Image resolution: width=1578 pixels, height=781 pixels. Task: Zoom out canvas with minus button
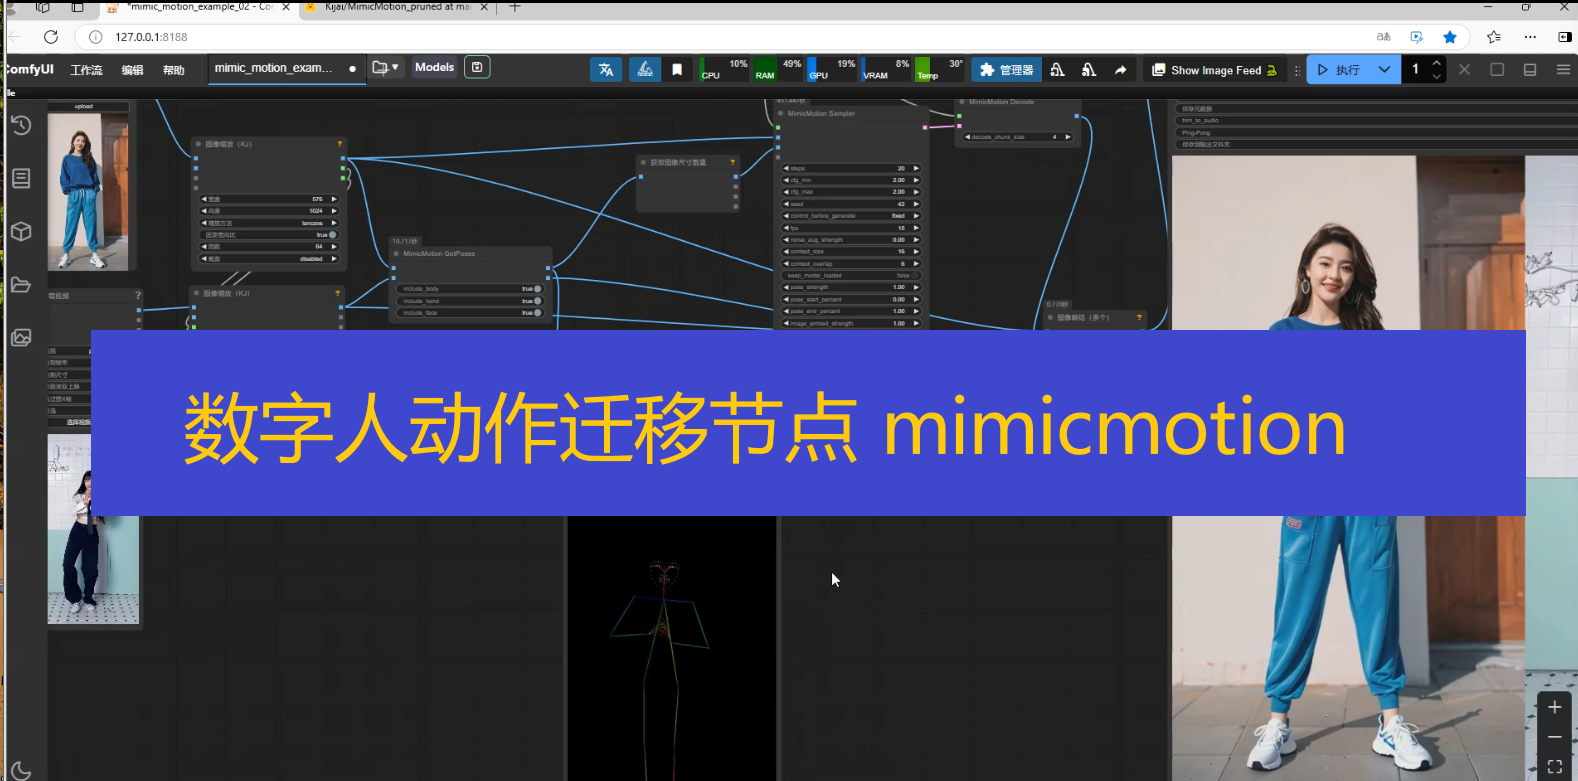tap(1555, 737)
